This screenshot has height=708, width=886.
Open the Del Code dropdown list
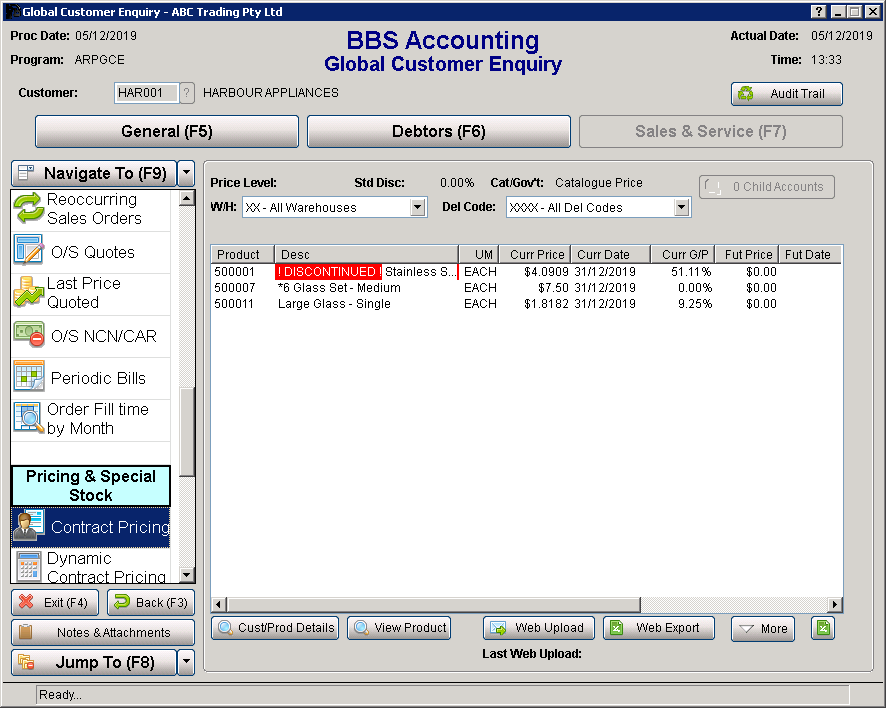681,208
